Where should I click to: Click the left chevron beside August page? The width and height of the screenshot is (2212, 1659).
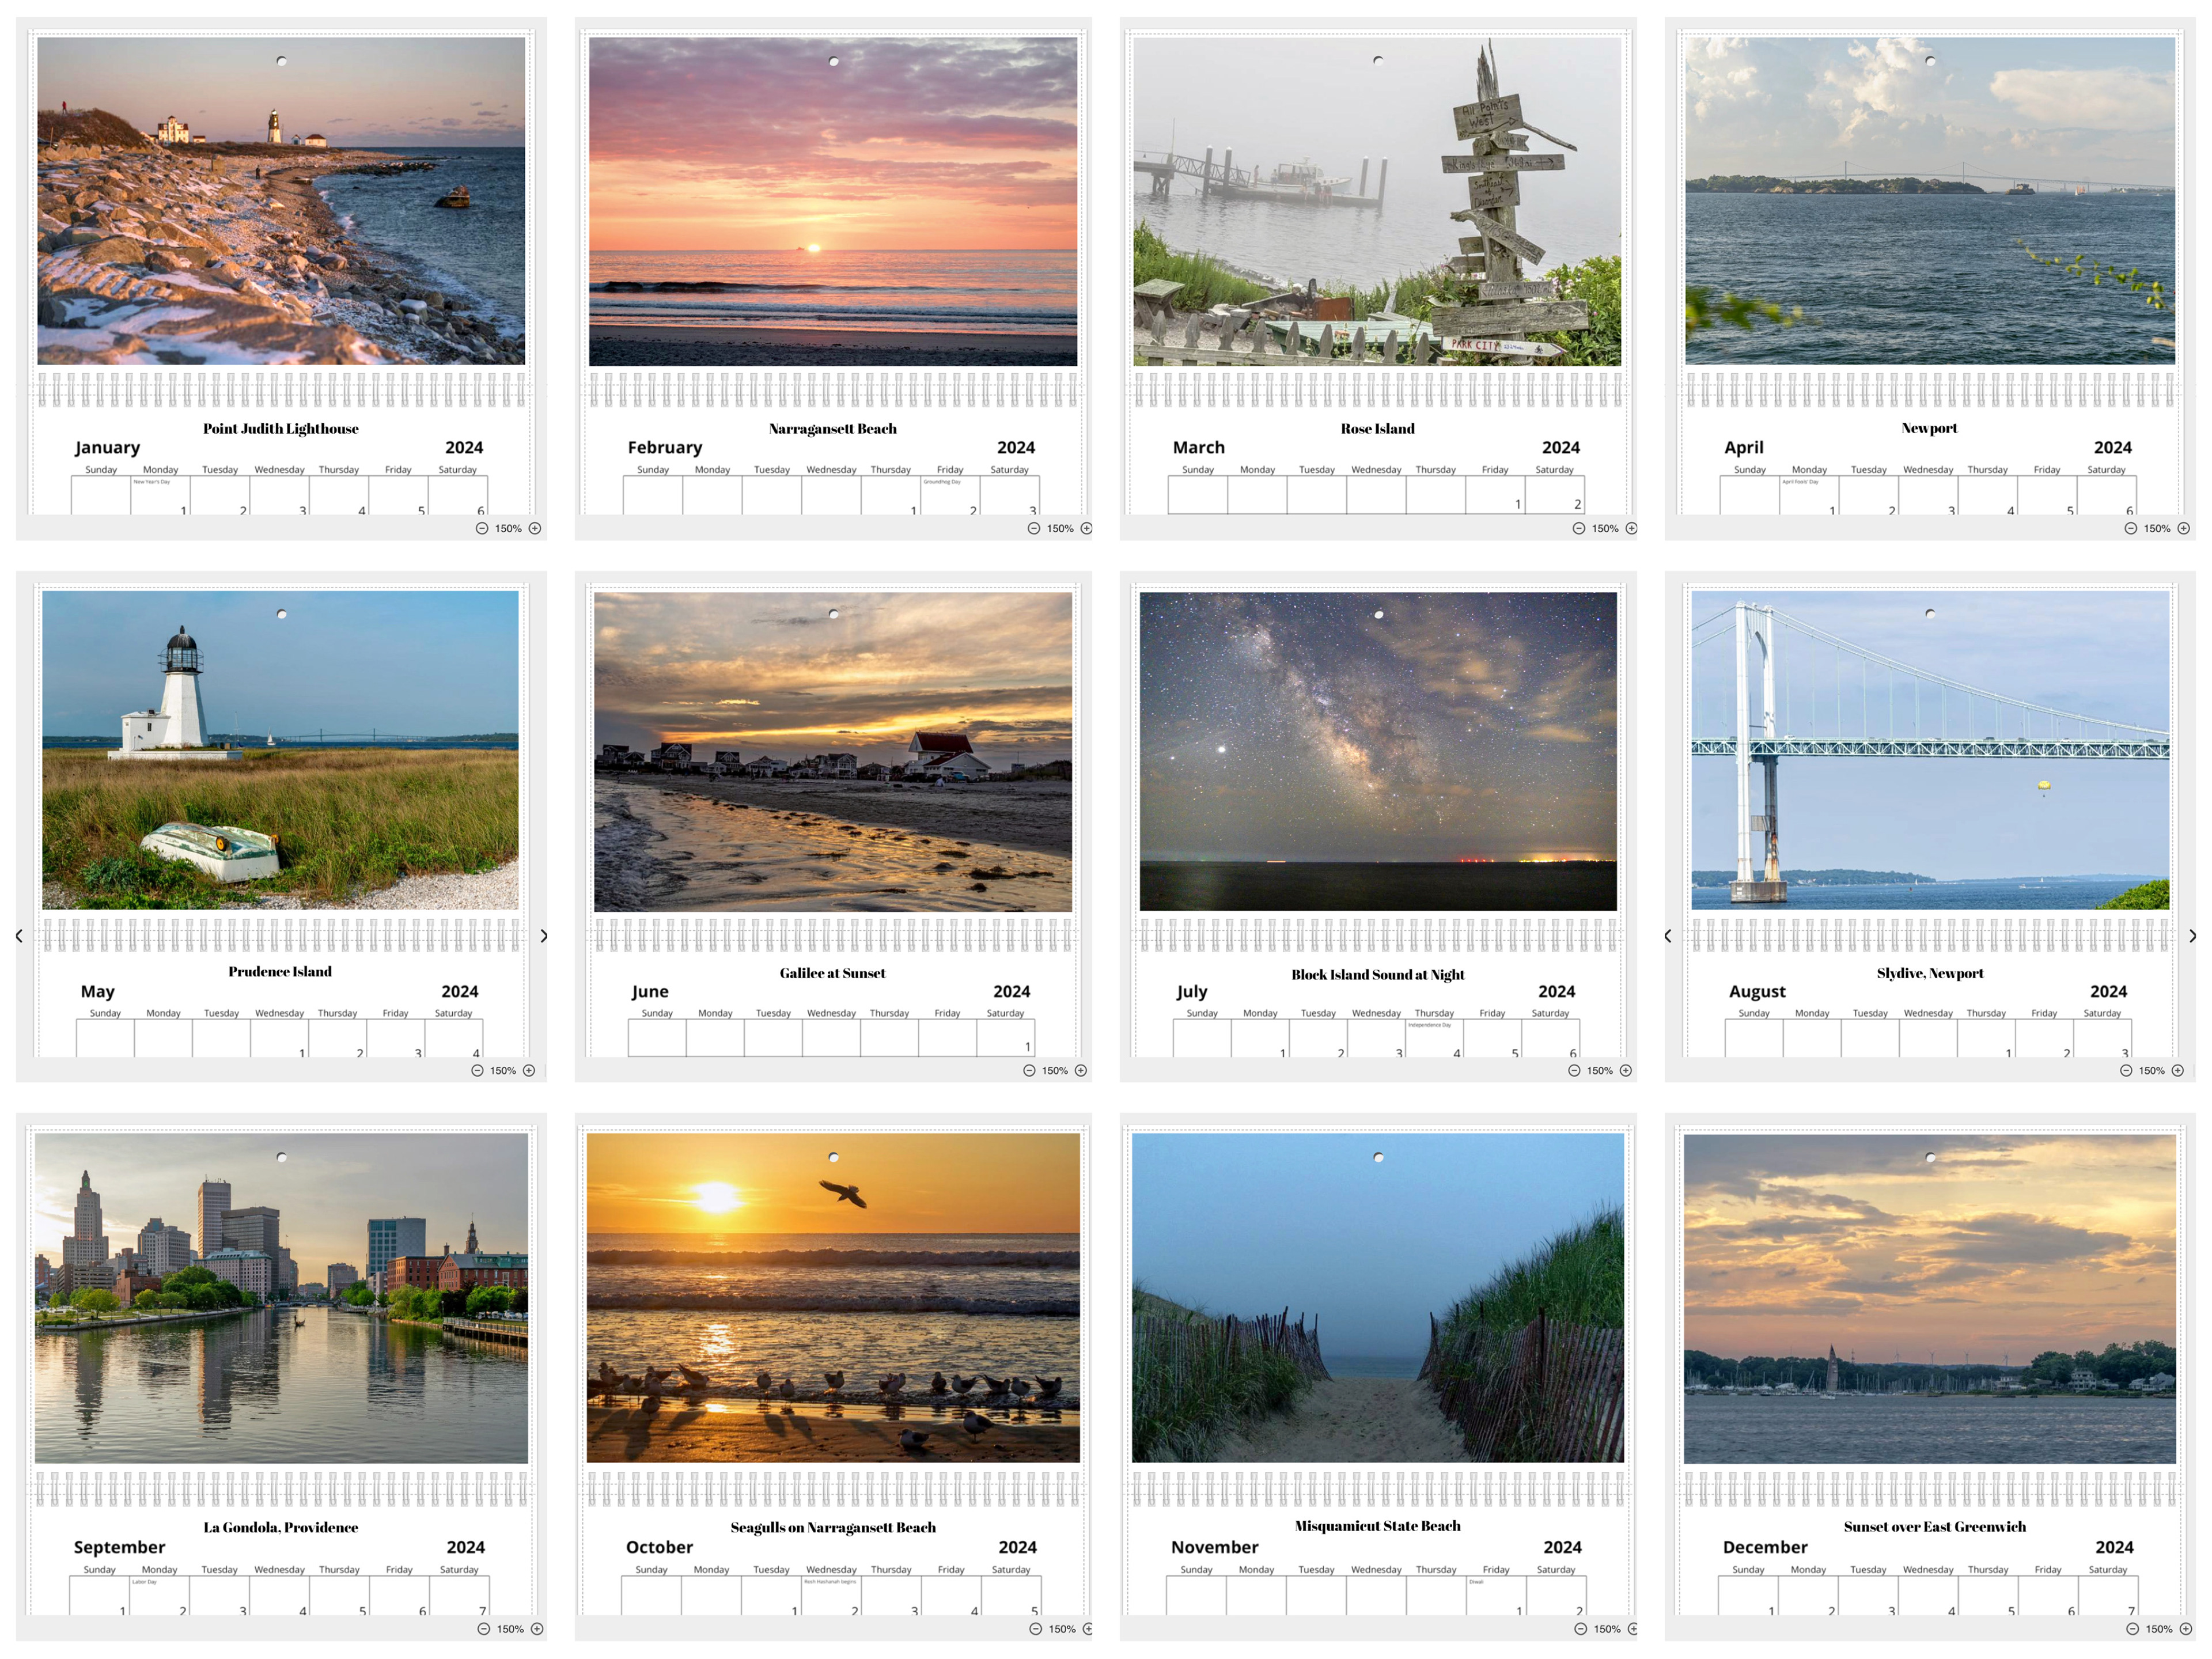coord(1667,936)
